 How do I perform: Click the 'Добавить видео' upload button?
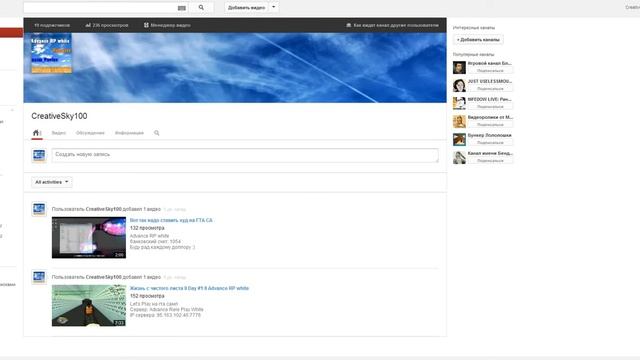click(x=246, y=7)
